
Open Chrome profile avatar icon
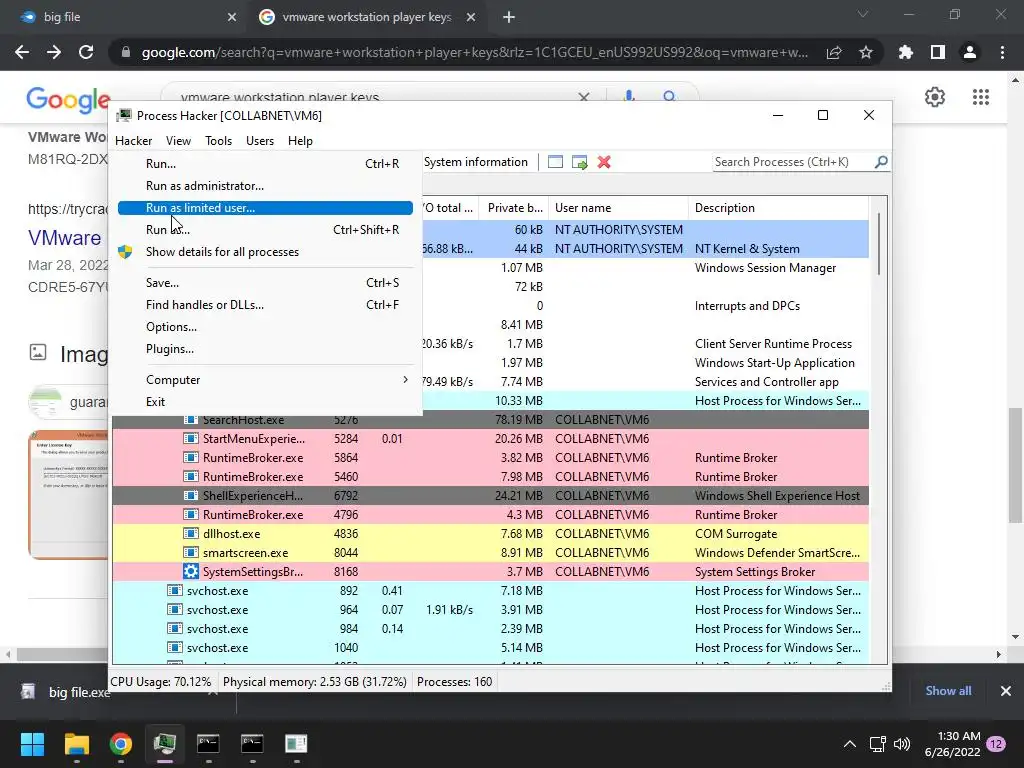pyautogui.click(x=970, y=52)
